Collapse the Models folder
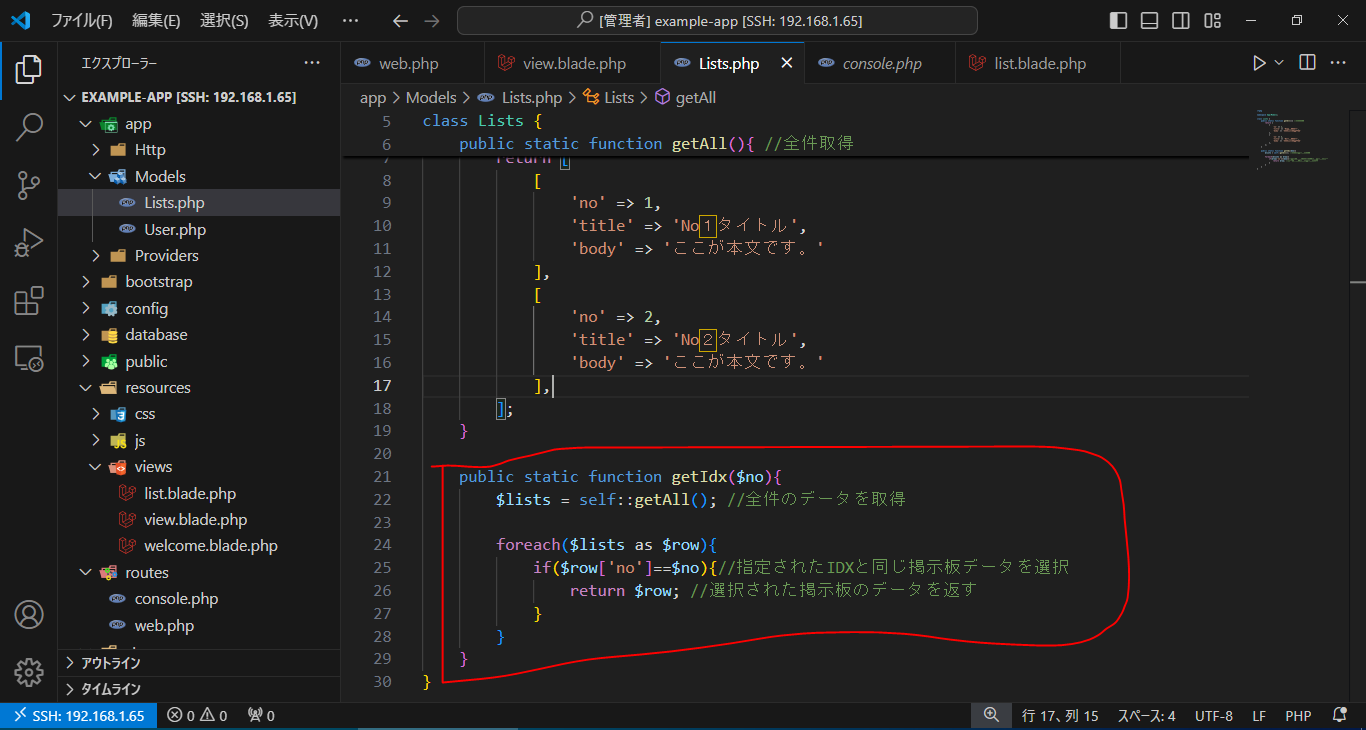This screenshot has width=1366, height=730. click(x=199, y=176)
